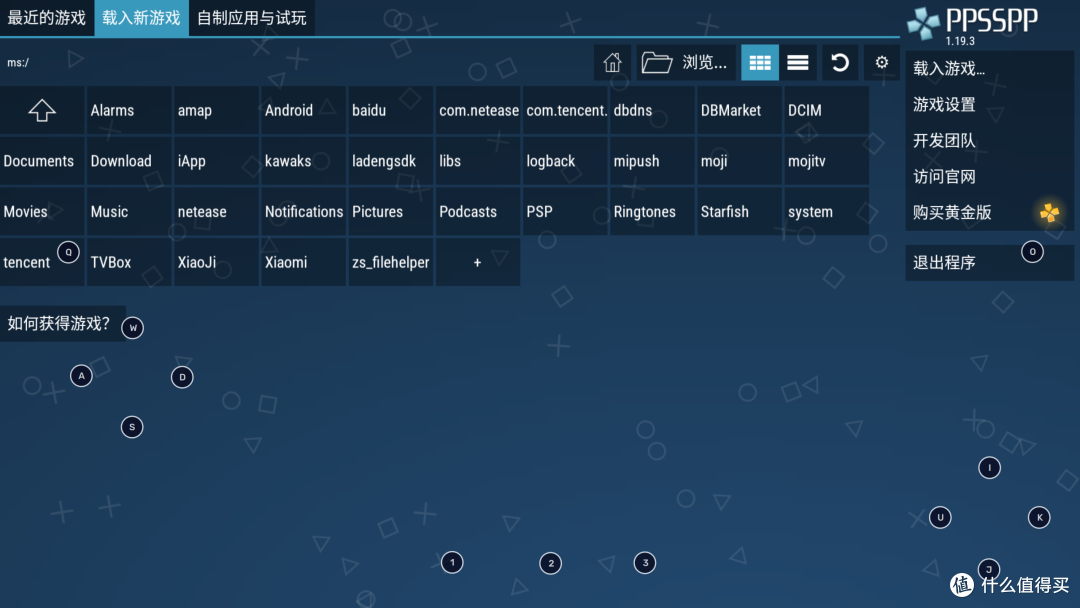Open the Notifications folder
Screen dimensions: 1080x608
coord(303,211)
